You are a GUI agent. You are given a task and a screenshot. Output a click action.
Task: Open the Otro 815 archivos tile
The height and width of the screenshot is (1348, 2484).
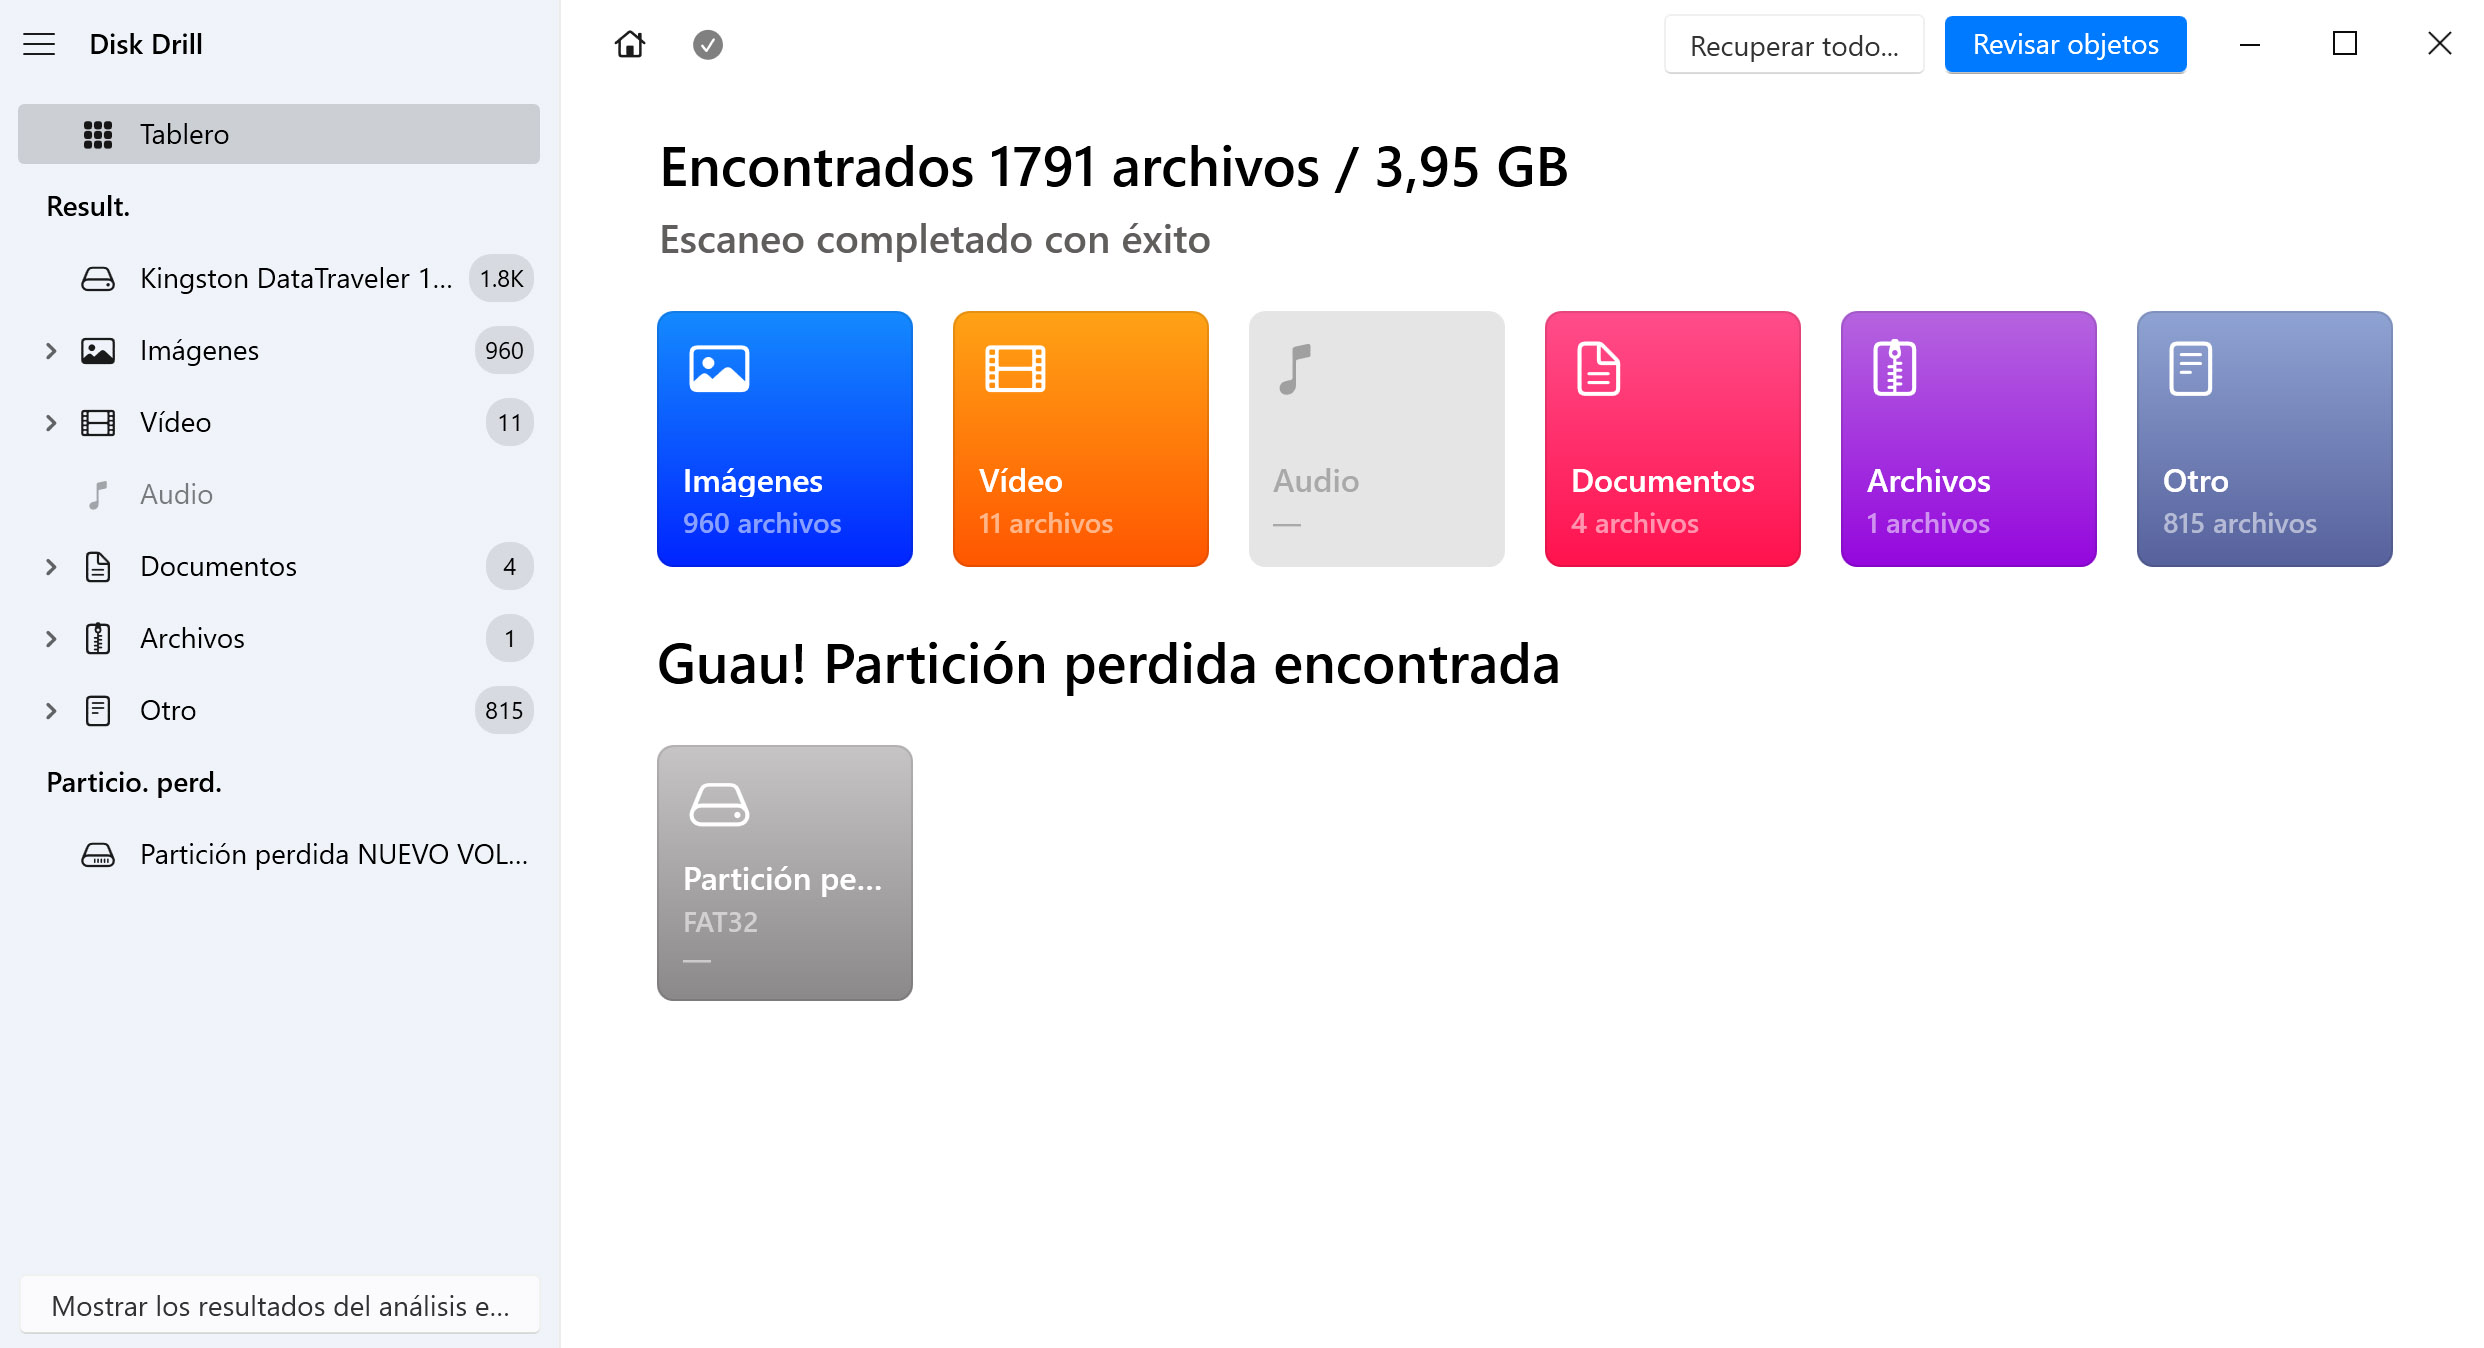[2265, 439]
